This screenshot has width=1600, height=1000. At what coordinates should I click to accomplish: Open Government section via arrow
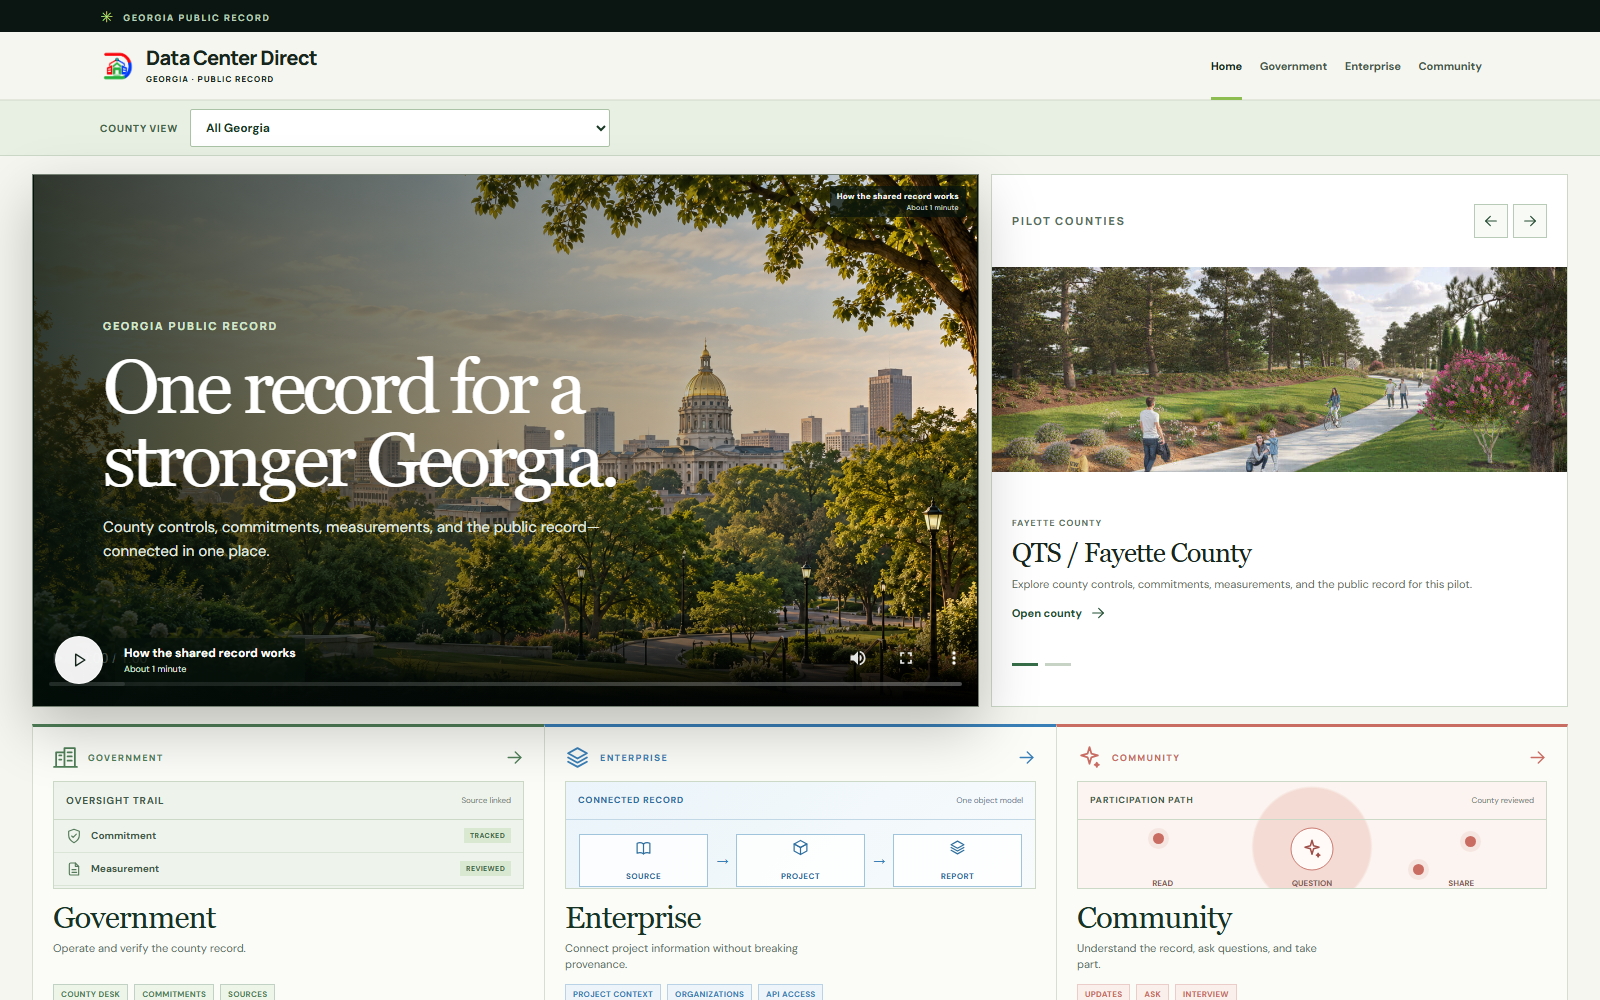pos(515,758)
